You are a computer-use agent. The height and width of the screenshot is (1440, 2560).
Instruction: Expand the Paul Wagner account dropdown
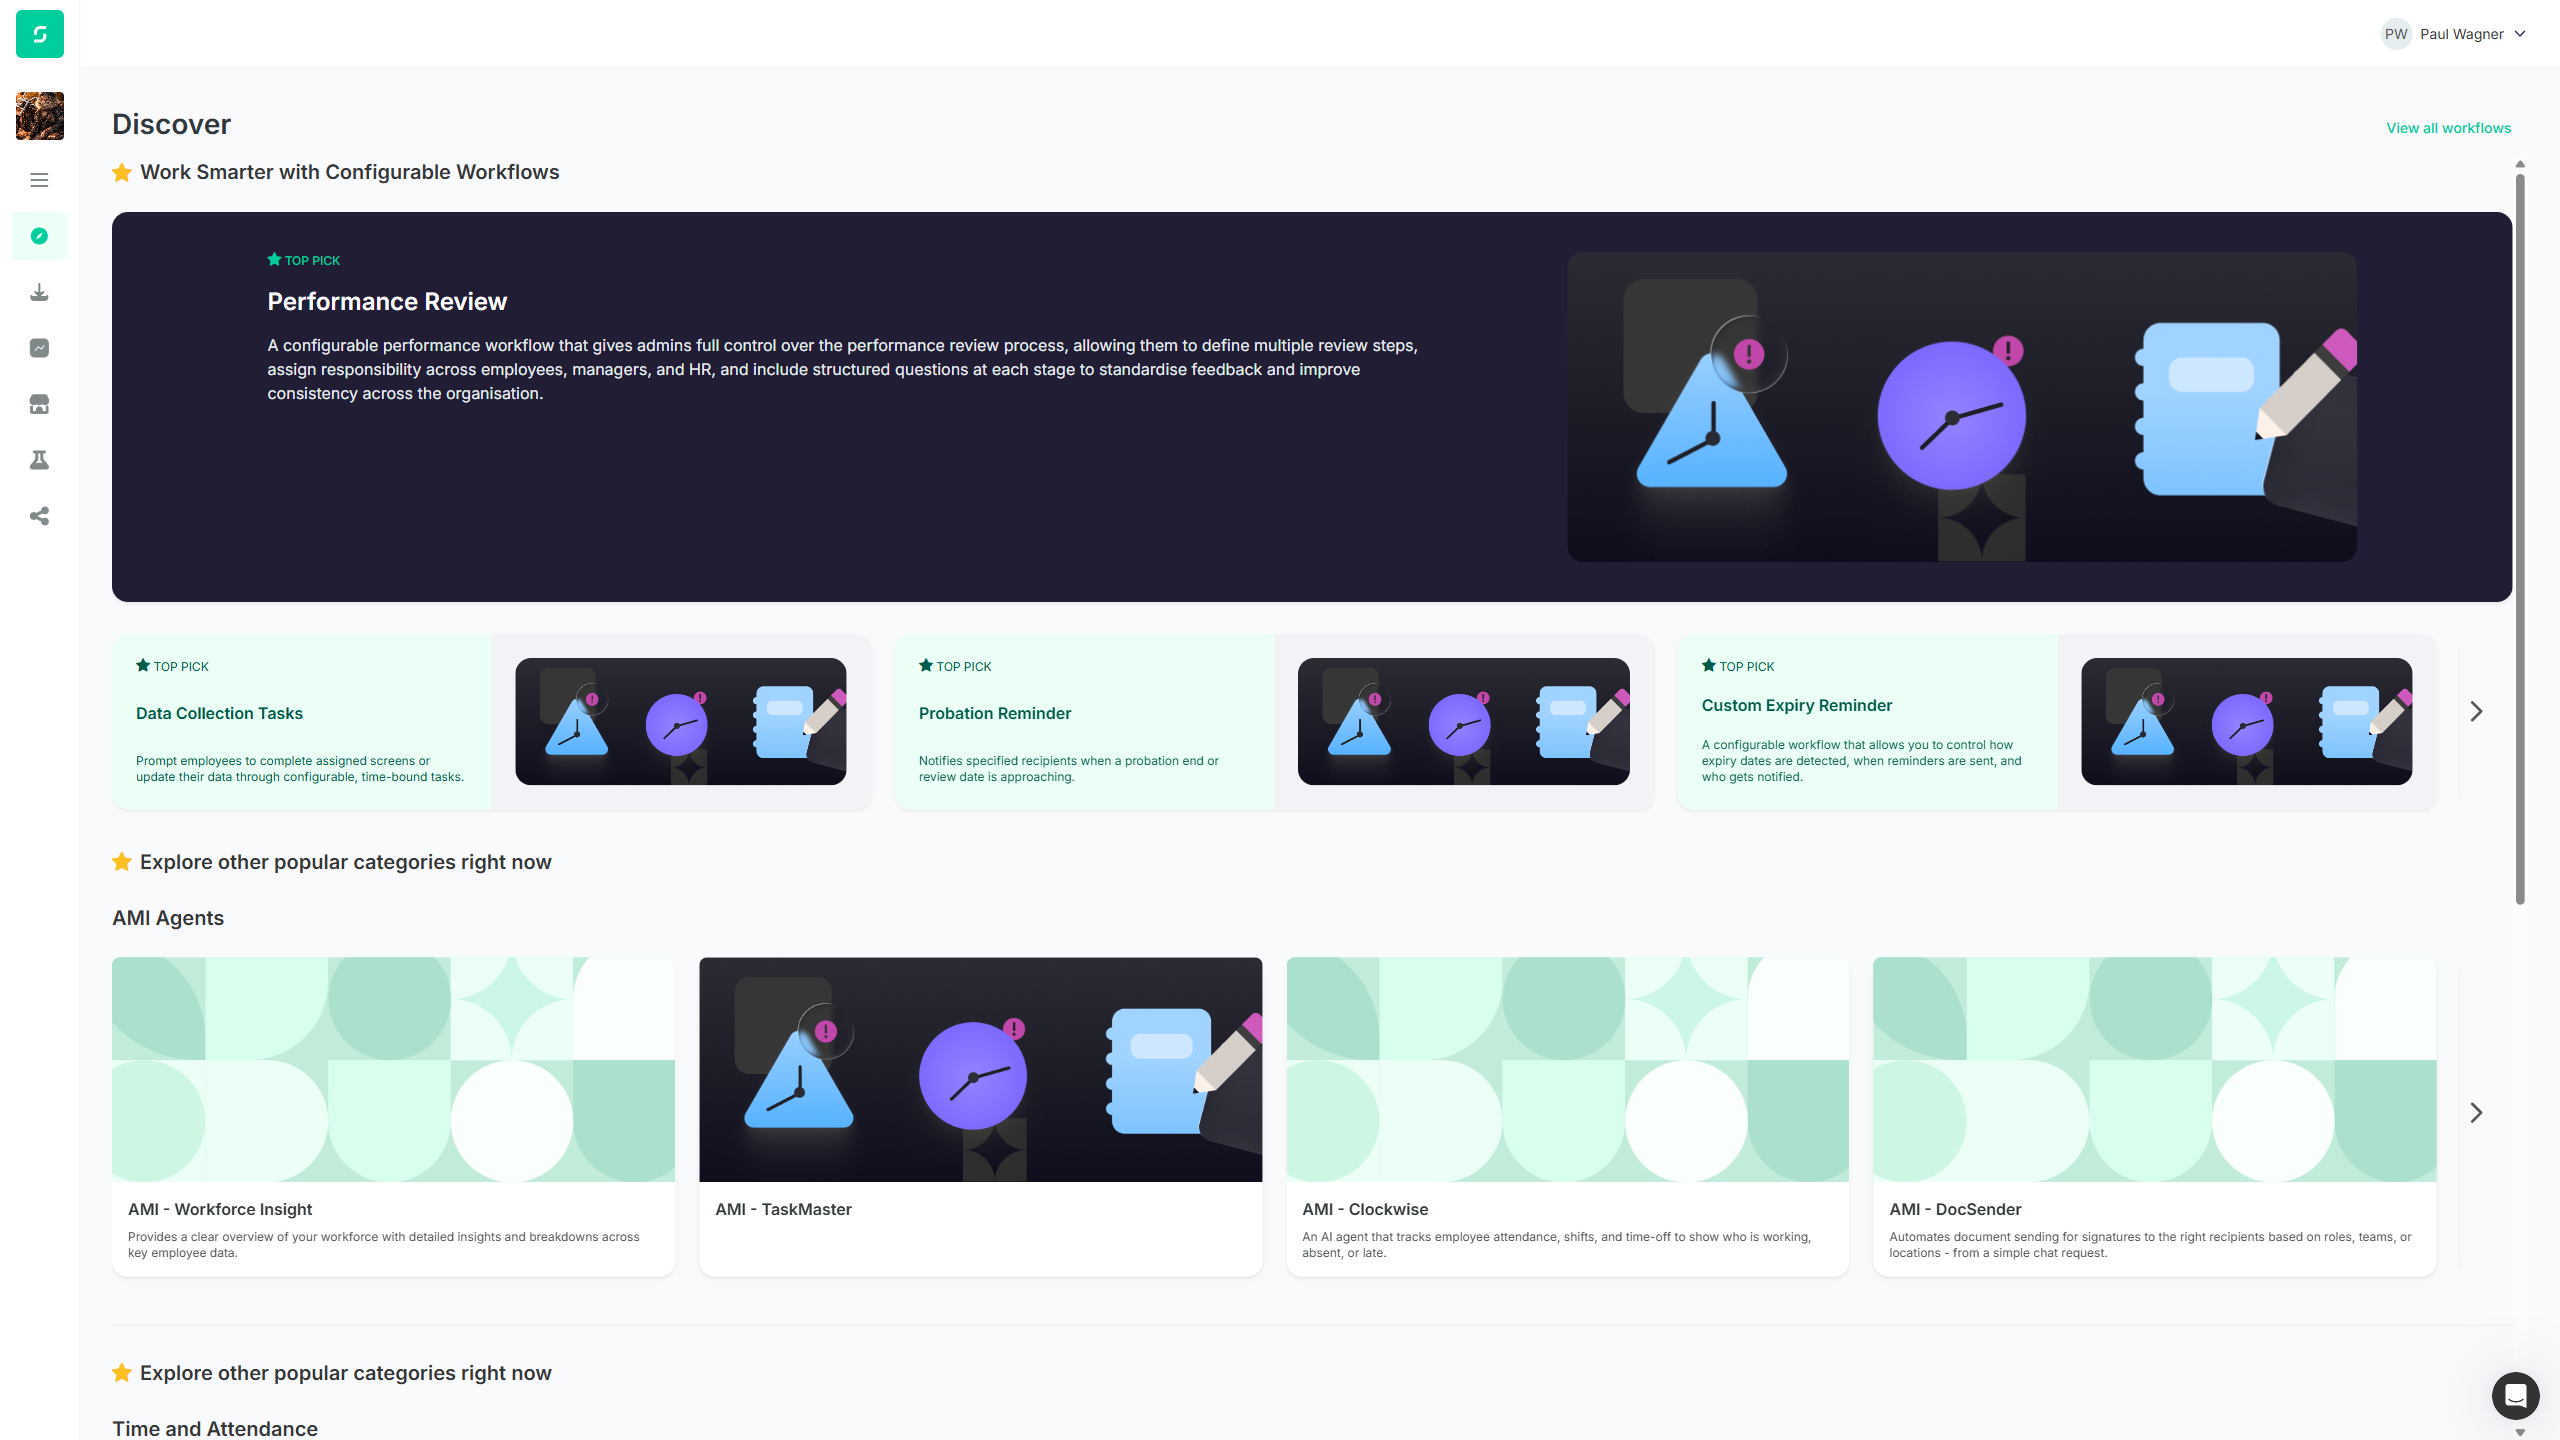pyautogui.click(x=2454, y=34)
